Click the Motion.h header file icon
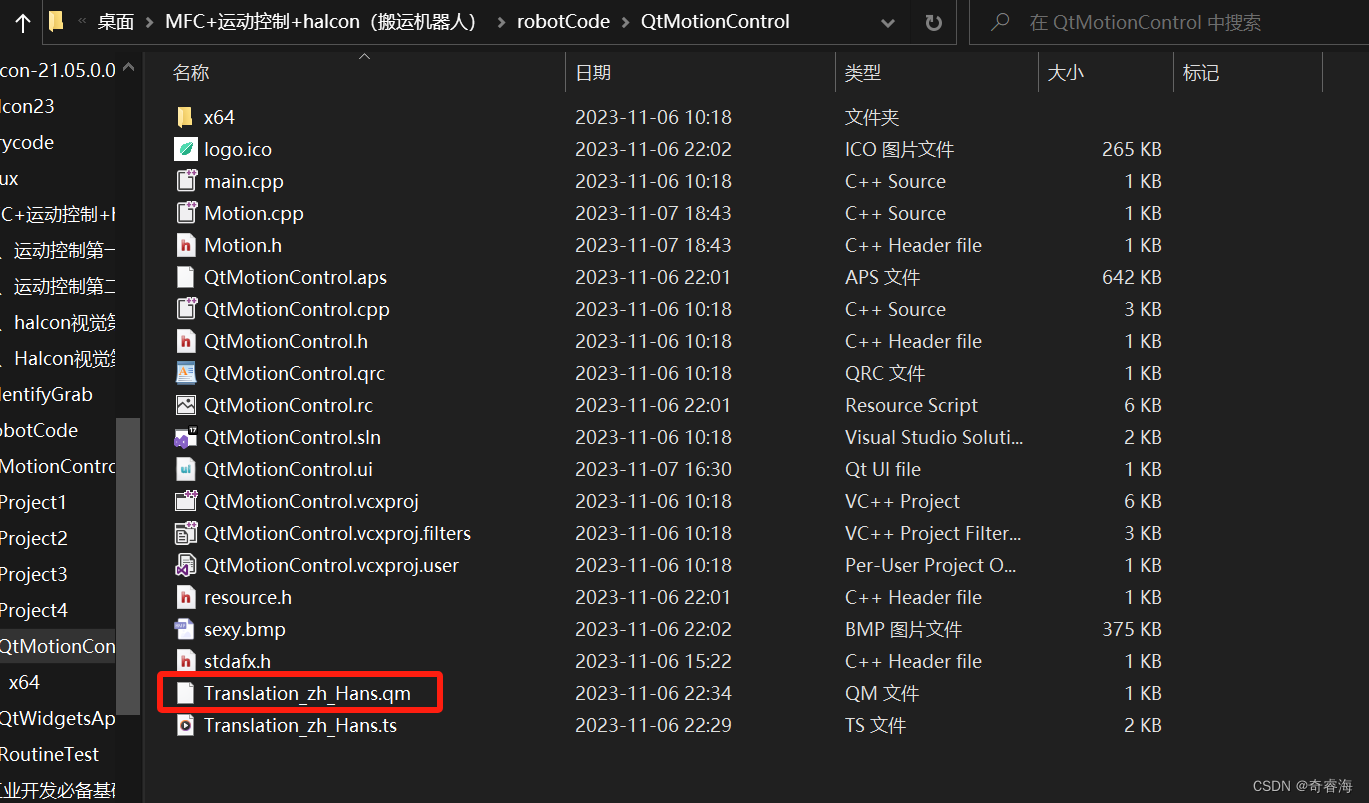 point(185,245)
